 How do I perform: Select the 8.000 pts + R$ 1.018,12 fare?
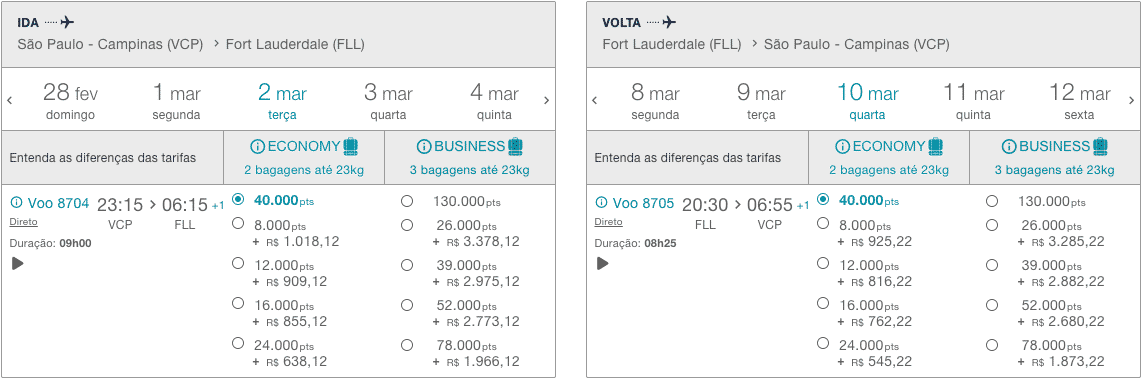[x=238, y=223]
